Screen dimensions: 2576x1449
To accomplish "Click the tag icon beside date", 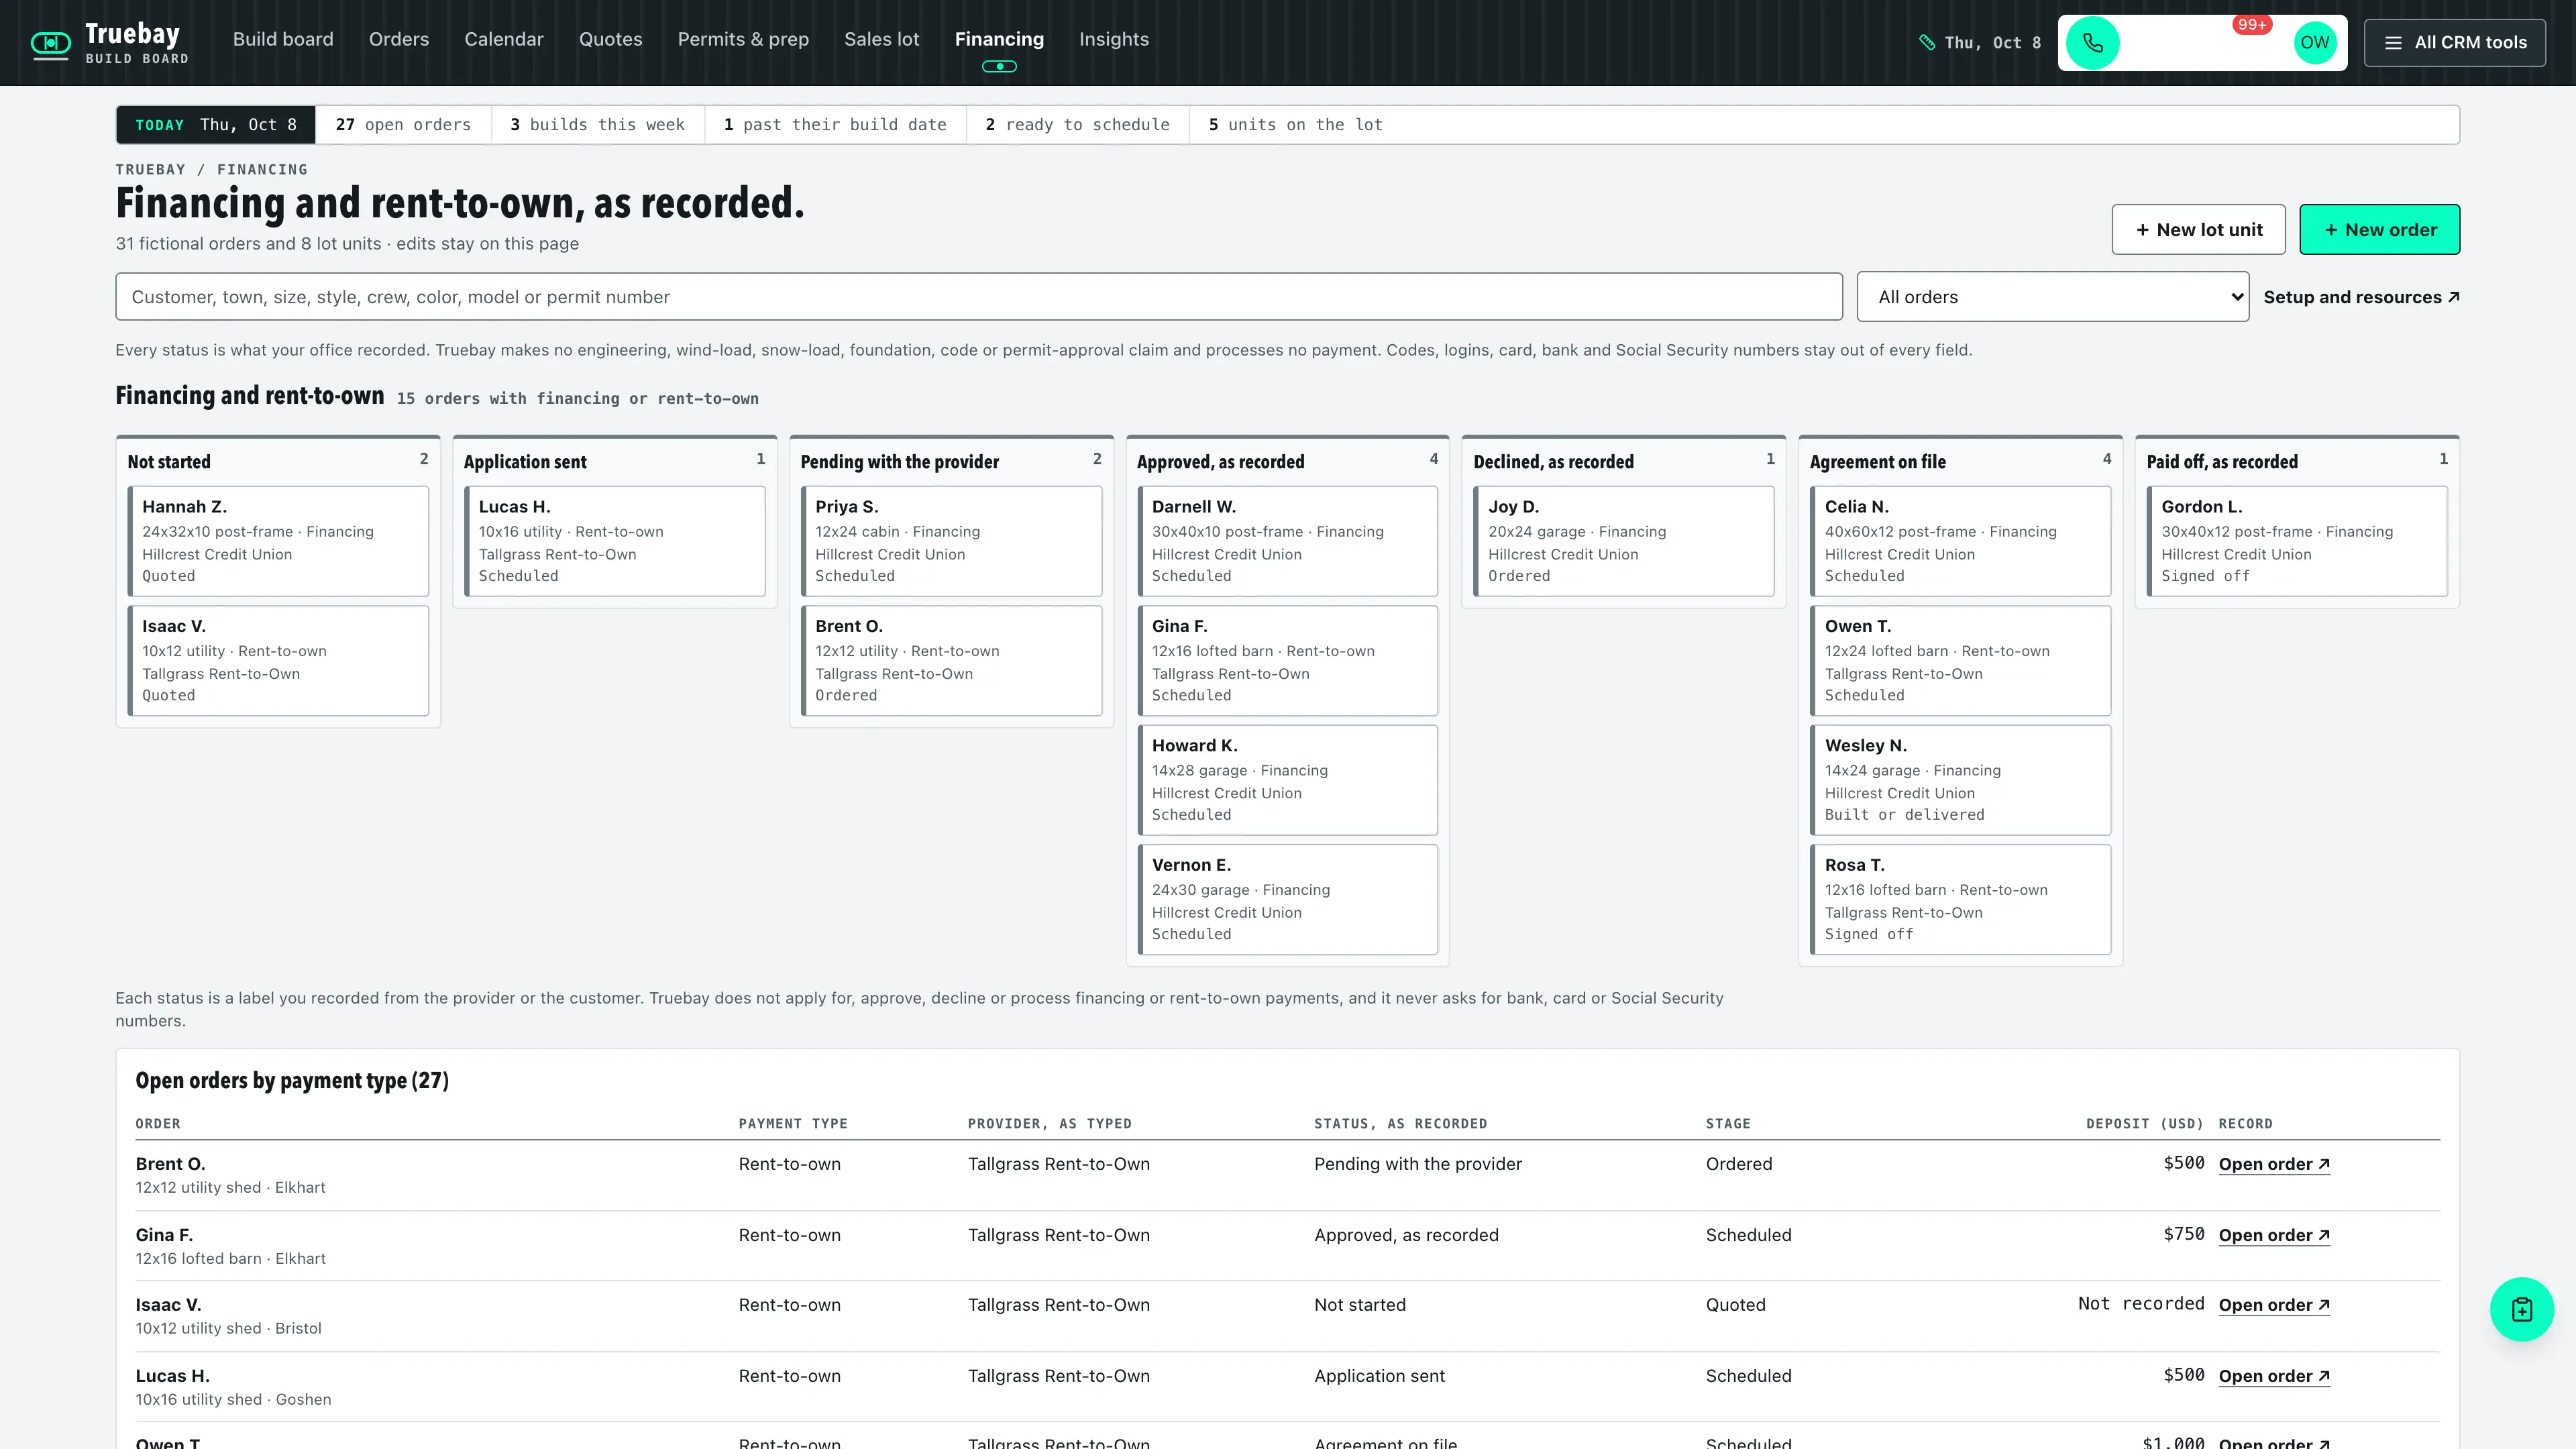I will [1927, 43].
